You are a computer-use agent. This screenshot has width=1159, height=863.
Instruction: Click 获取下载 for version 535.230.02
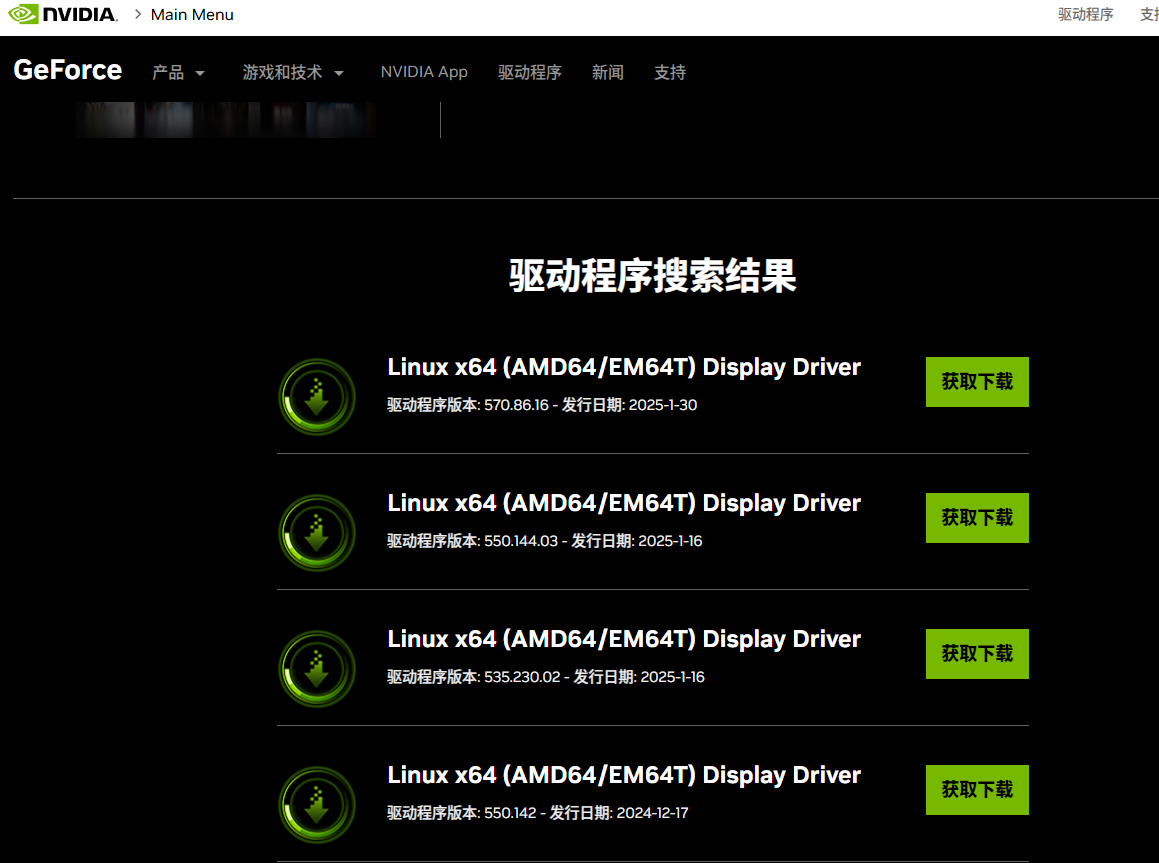coord(977,654)
